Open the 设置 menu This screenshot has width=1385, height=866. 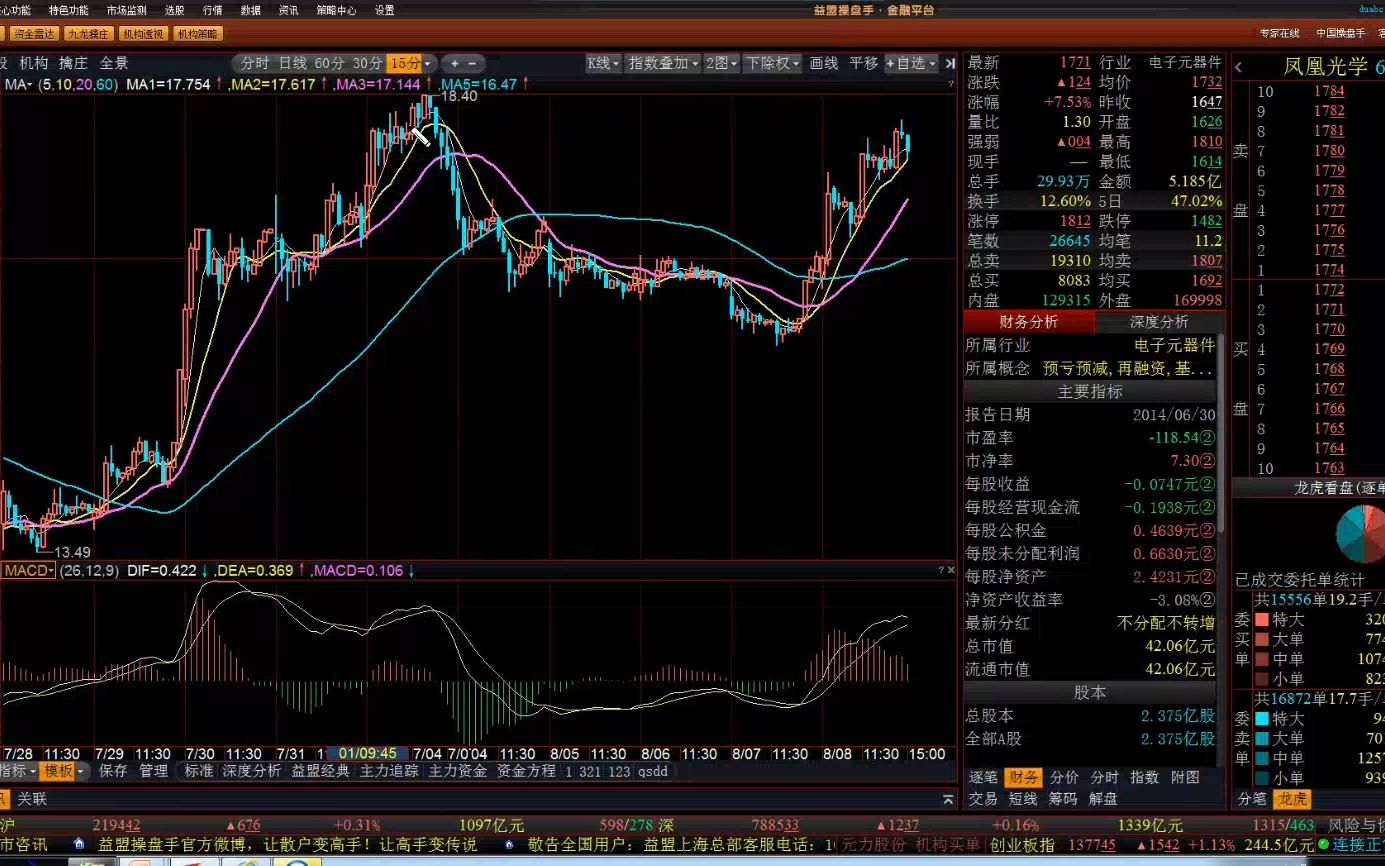tap(384, 10)
